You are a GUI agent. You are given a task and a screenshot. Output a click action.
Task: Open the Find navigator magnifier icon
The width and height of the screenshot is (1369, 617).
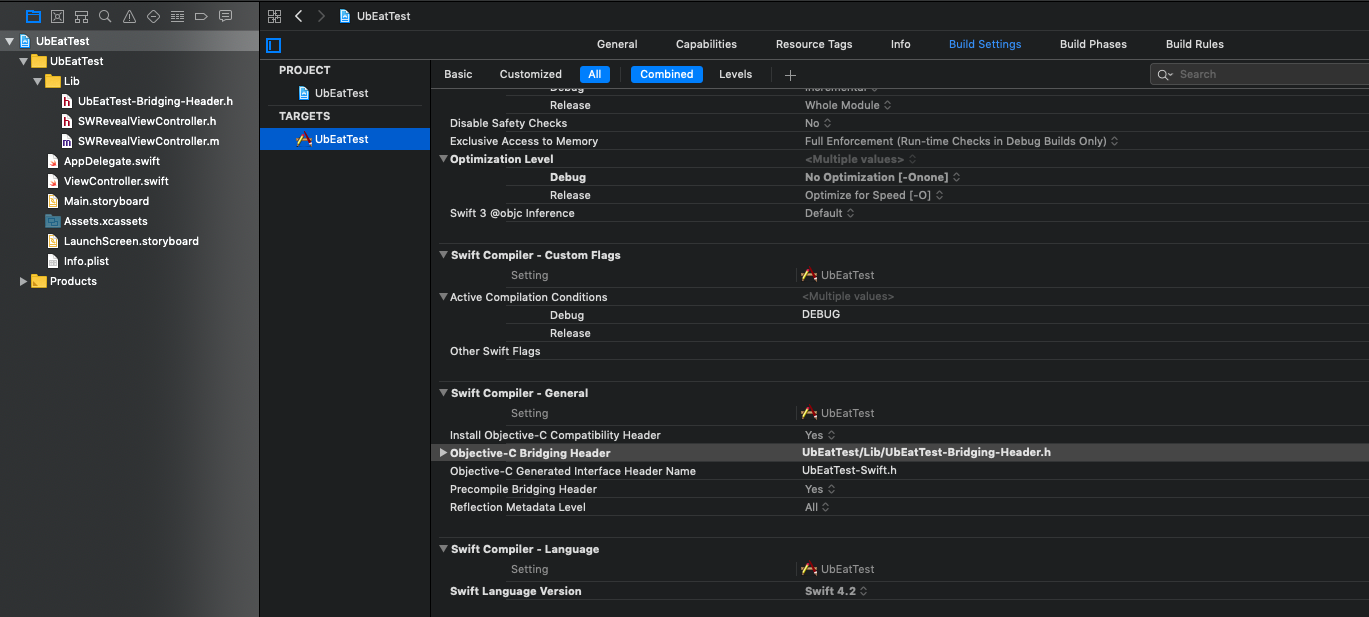[105, 16]
